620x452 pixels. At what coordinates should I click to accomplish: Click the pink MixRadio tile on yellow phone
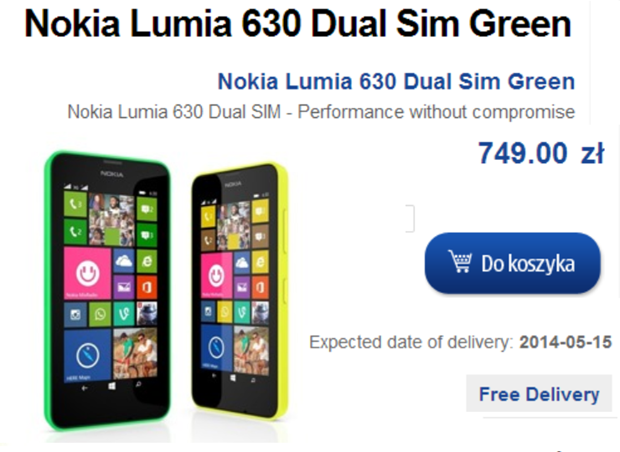216,276
